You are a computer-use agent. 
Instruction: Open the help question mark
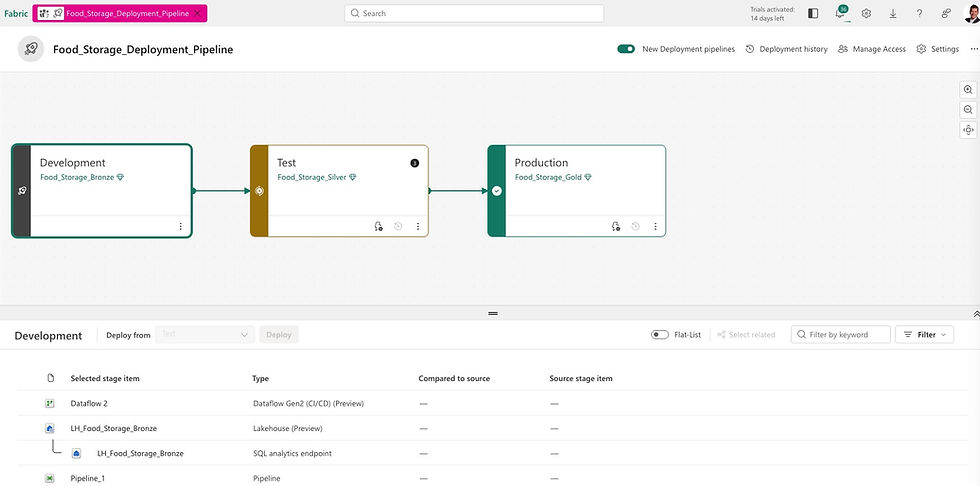pos(919,13)
